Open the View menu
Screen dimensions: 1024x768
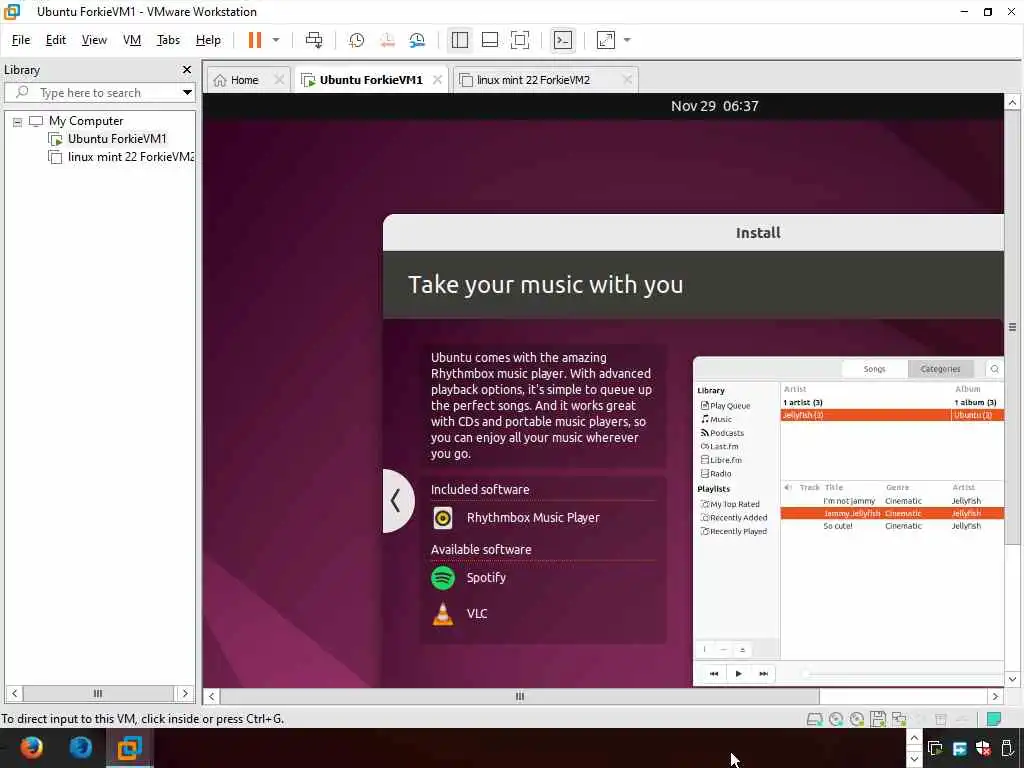pos(94,40)
